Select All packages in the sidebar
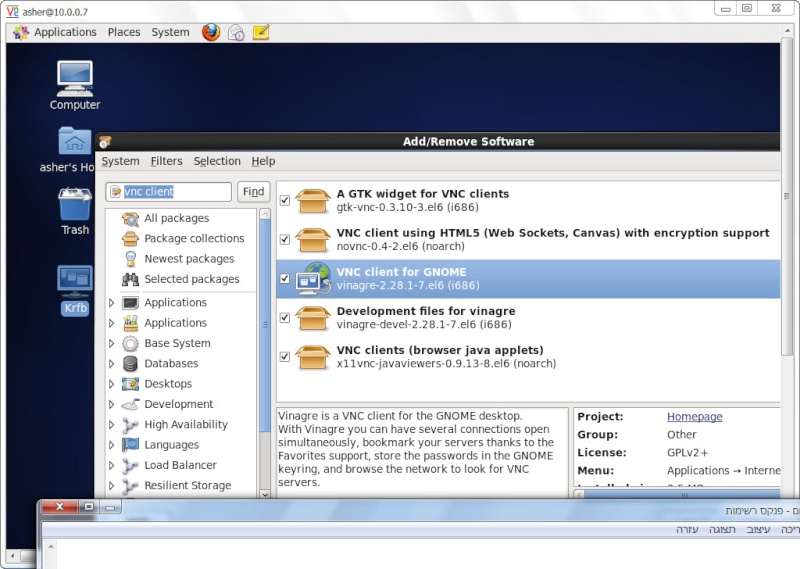 pyautogui.click(x=177, y=218)
